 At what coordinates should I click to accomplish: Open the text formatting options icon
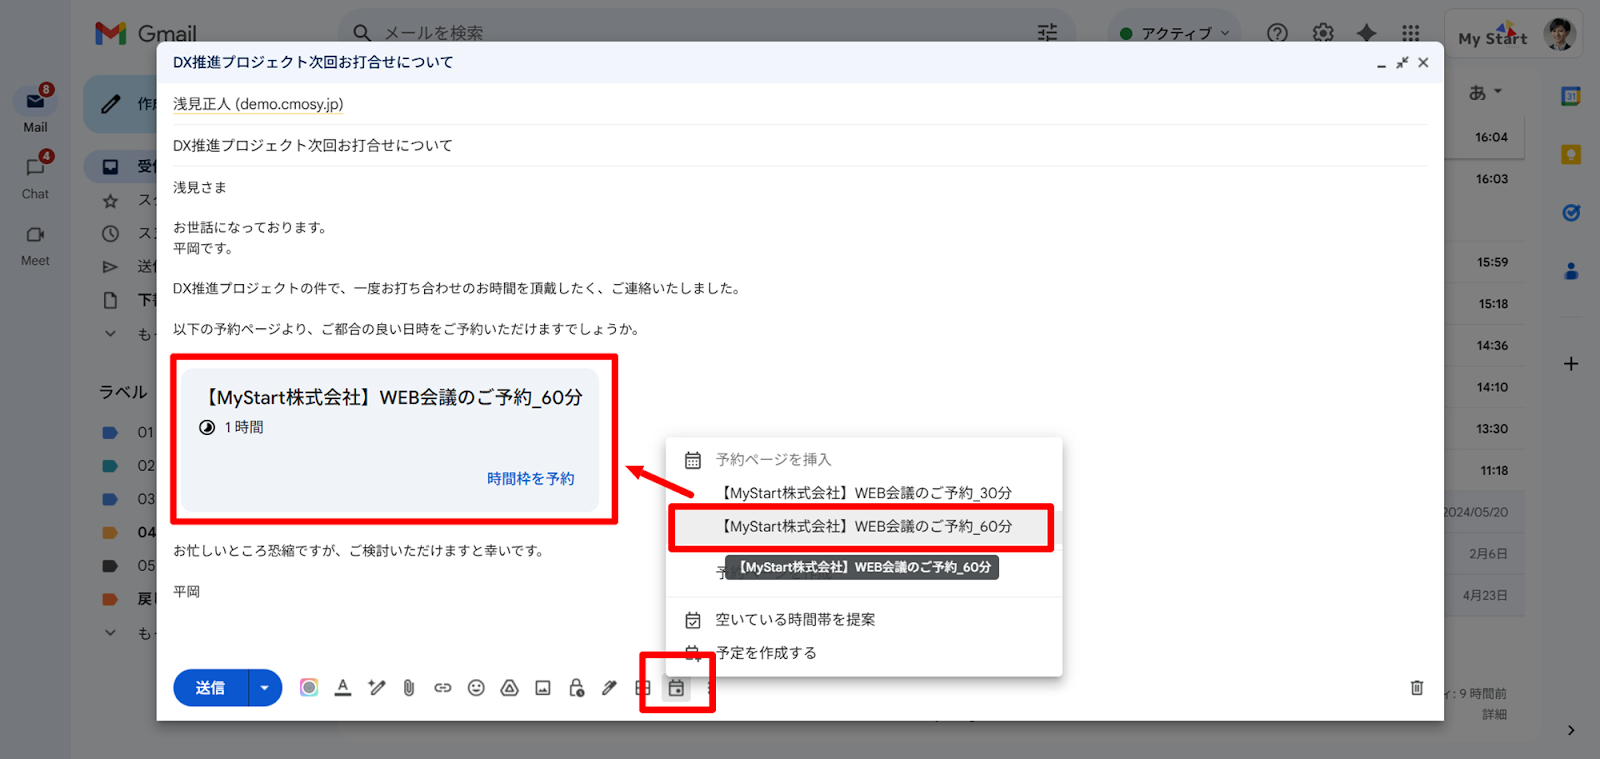343,687
